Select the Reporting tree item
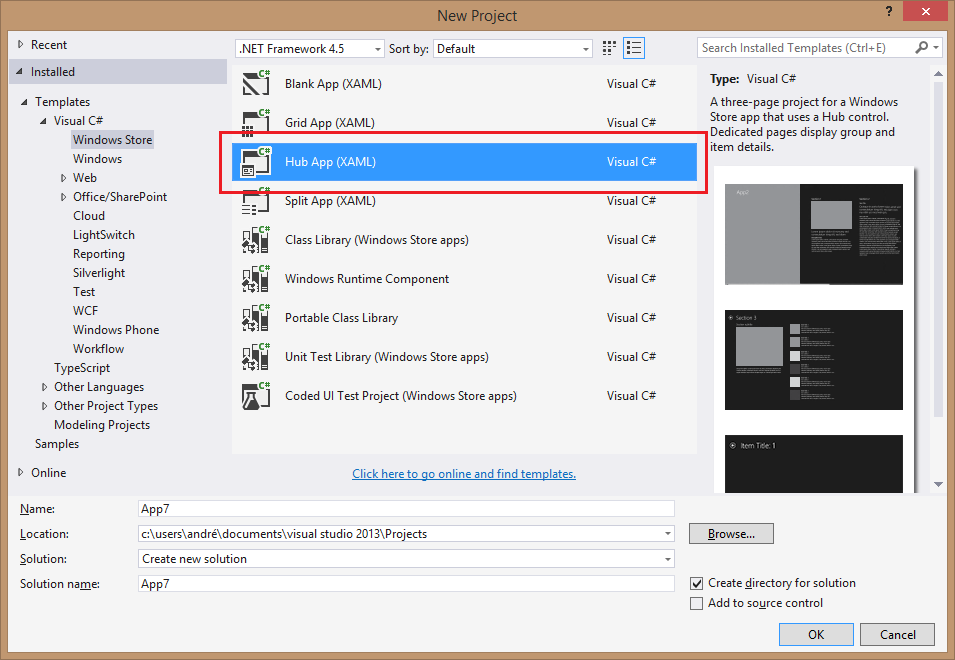 coord(99,254)
